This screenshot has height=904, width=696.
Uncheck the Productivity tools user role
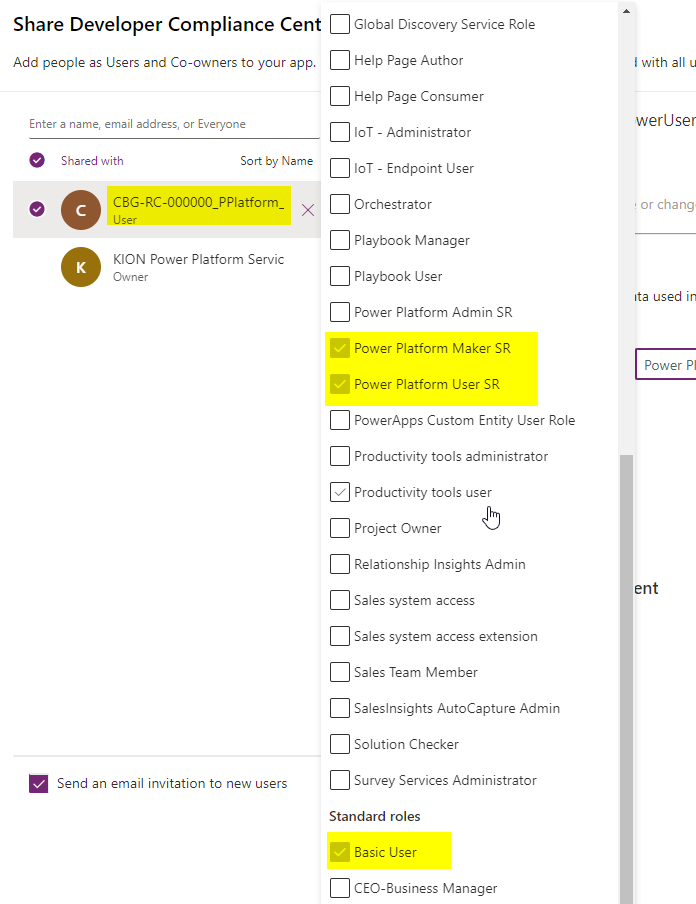(339, 492)
